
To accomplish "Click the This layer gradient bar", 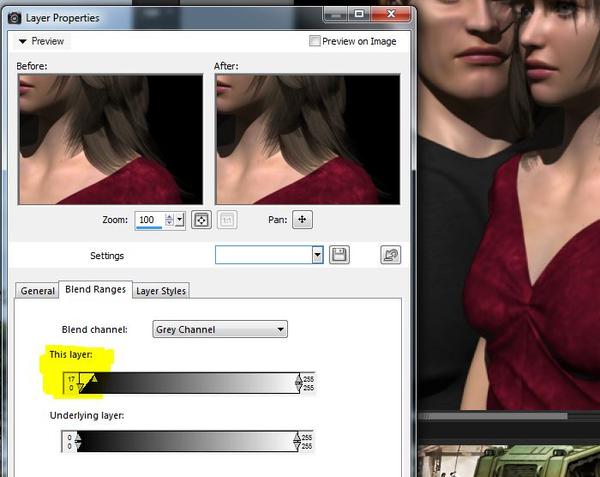I will tap(189, 383).
